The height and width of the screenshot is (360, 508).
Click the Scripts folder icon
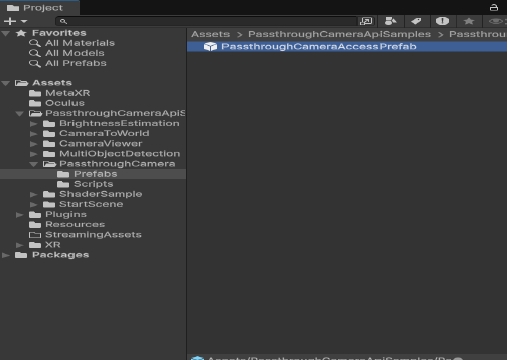(63, 184)
